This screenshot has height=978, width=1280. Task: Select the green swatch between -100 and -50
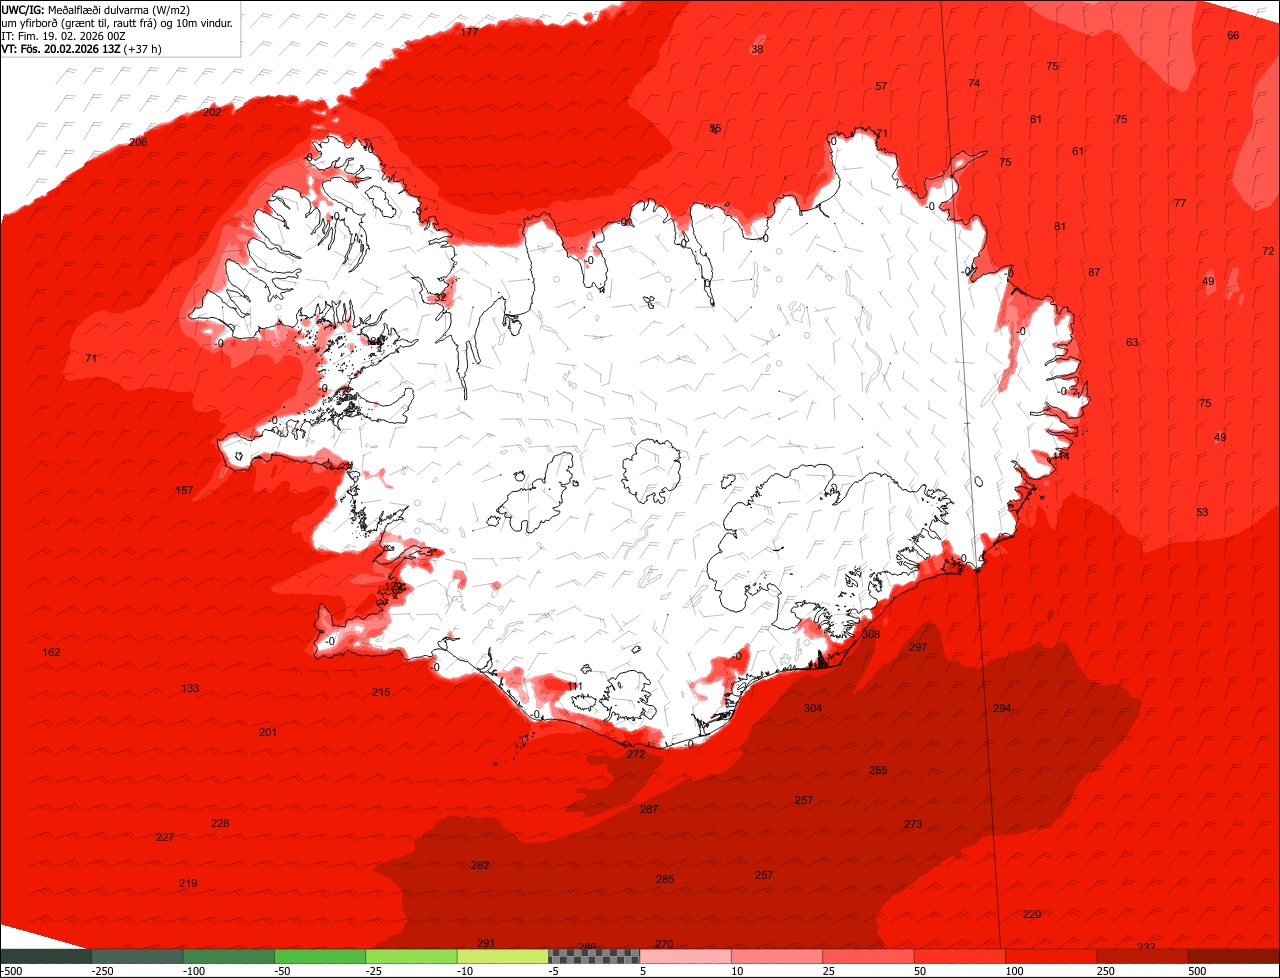[x=229, y=956]
